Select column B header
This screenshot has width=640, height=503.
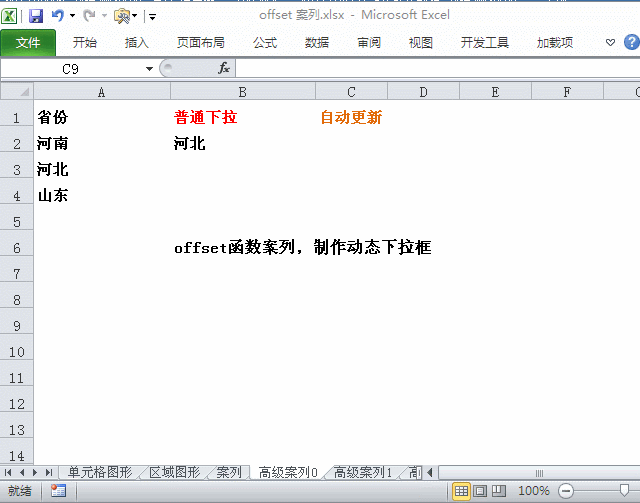242,92
